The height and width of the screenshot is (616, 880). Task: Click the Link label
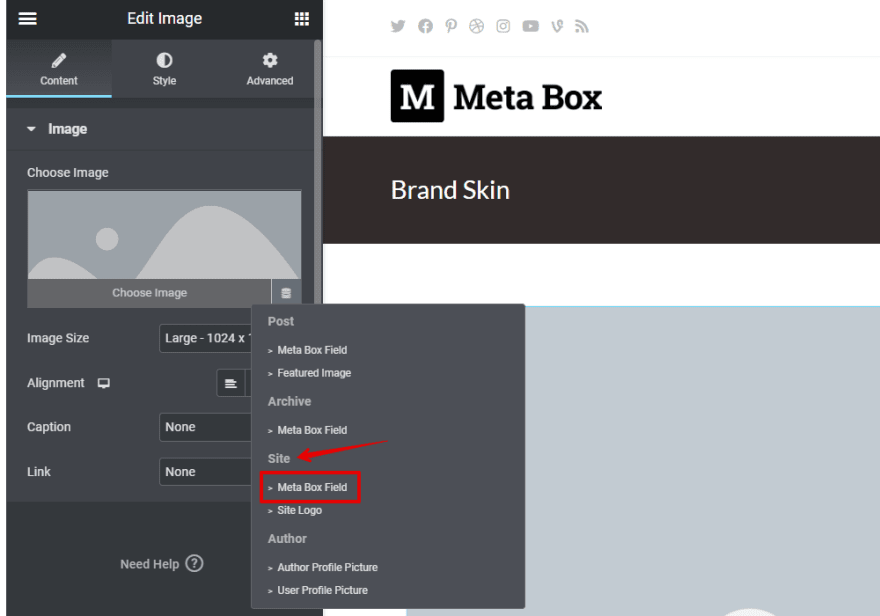coord(39,472)
